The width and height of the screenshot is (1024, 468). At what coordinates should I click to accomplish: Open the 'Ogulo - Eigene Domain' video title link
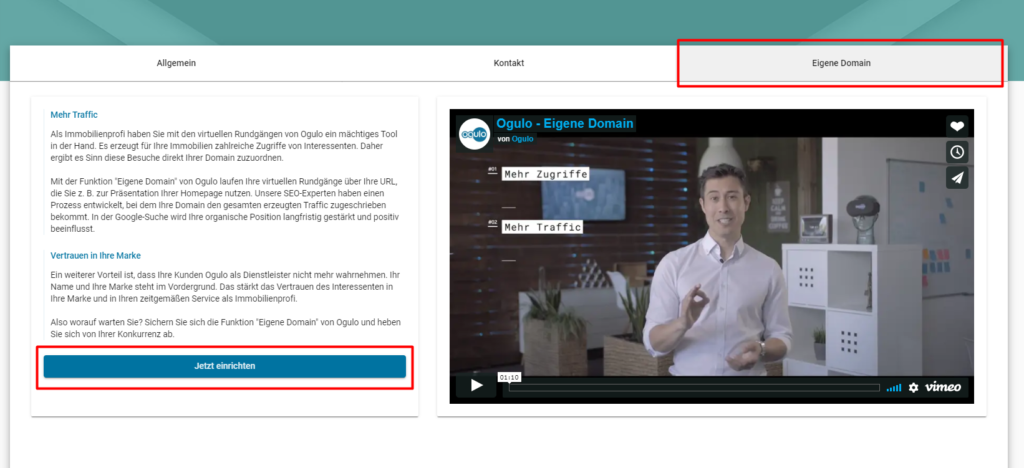565,123
